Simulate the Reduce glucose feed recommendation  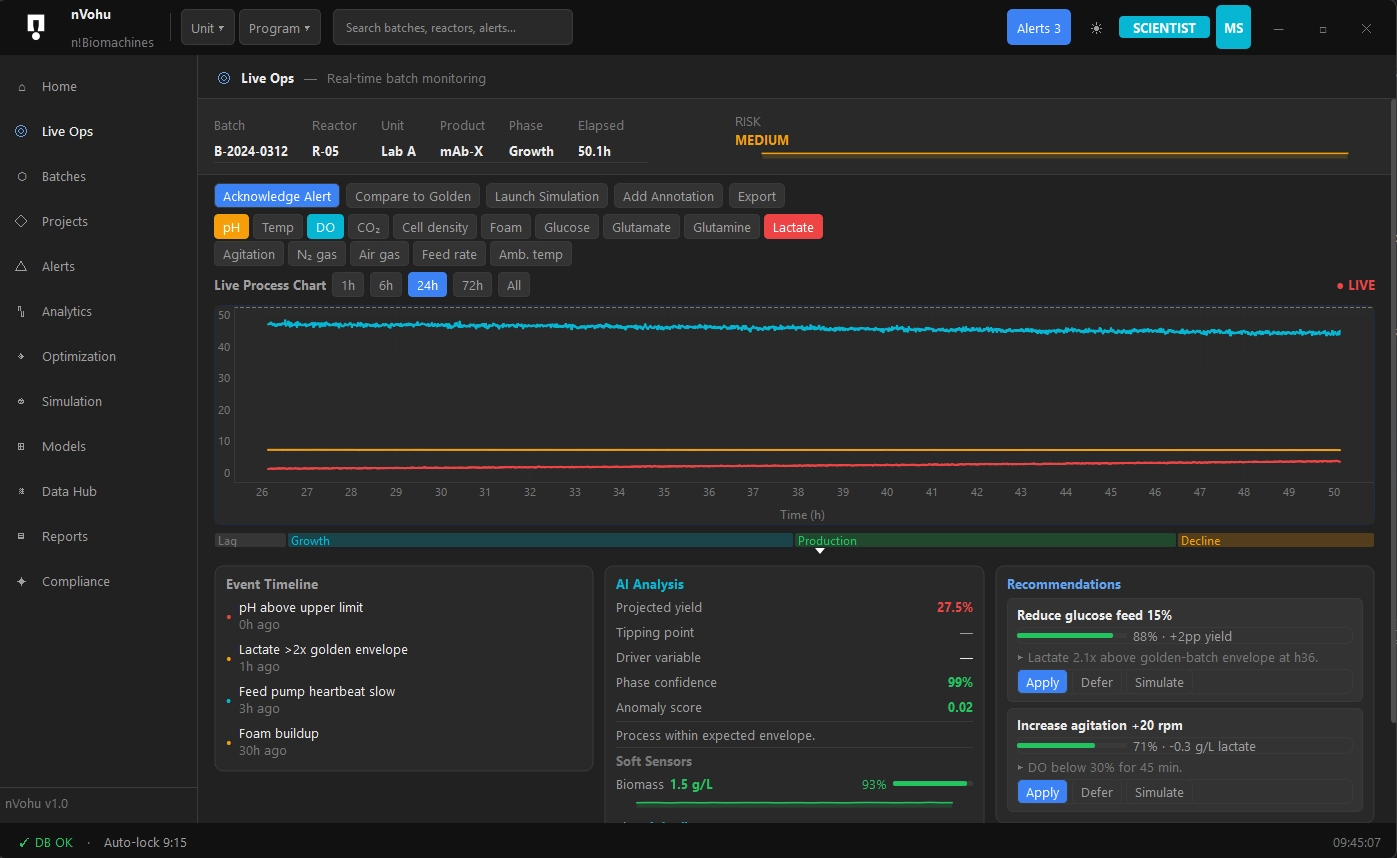pos(1159,682)
